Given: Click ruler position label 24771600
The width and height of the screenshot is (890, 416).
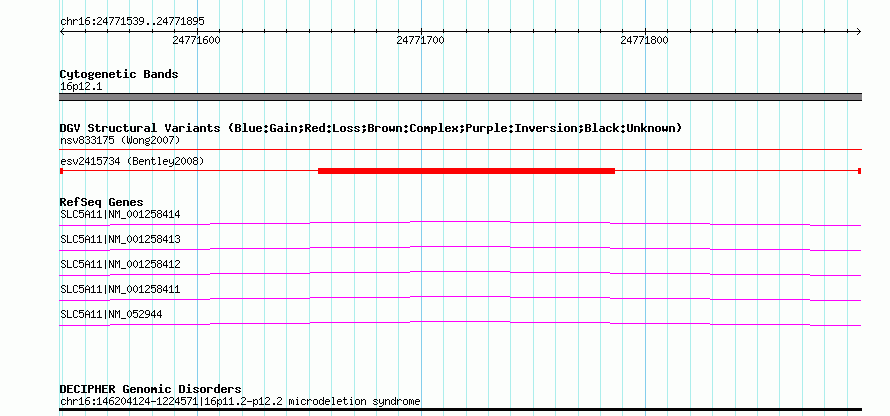Looking at the screenshot, I should point(196,40).
